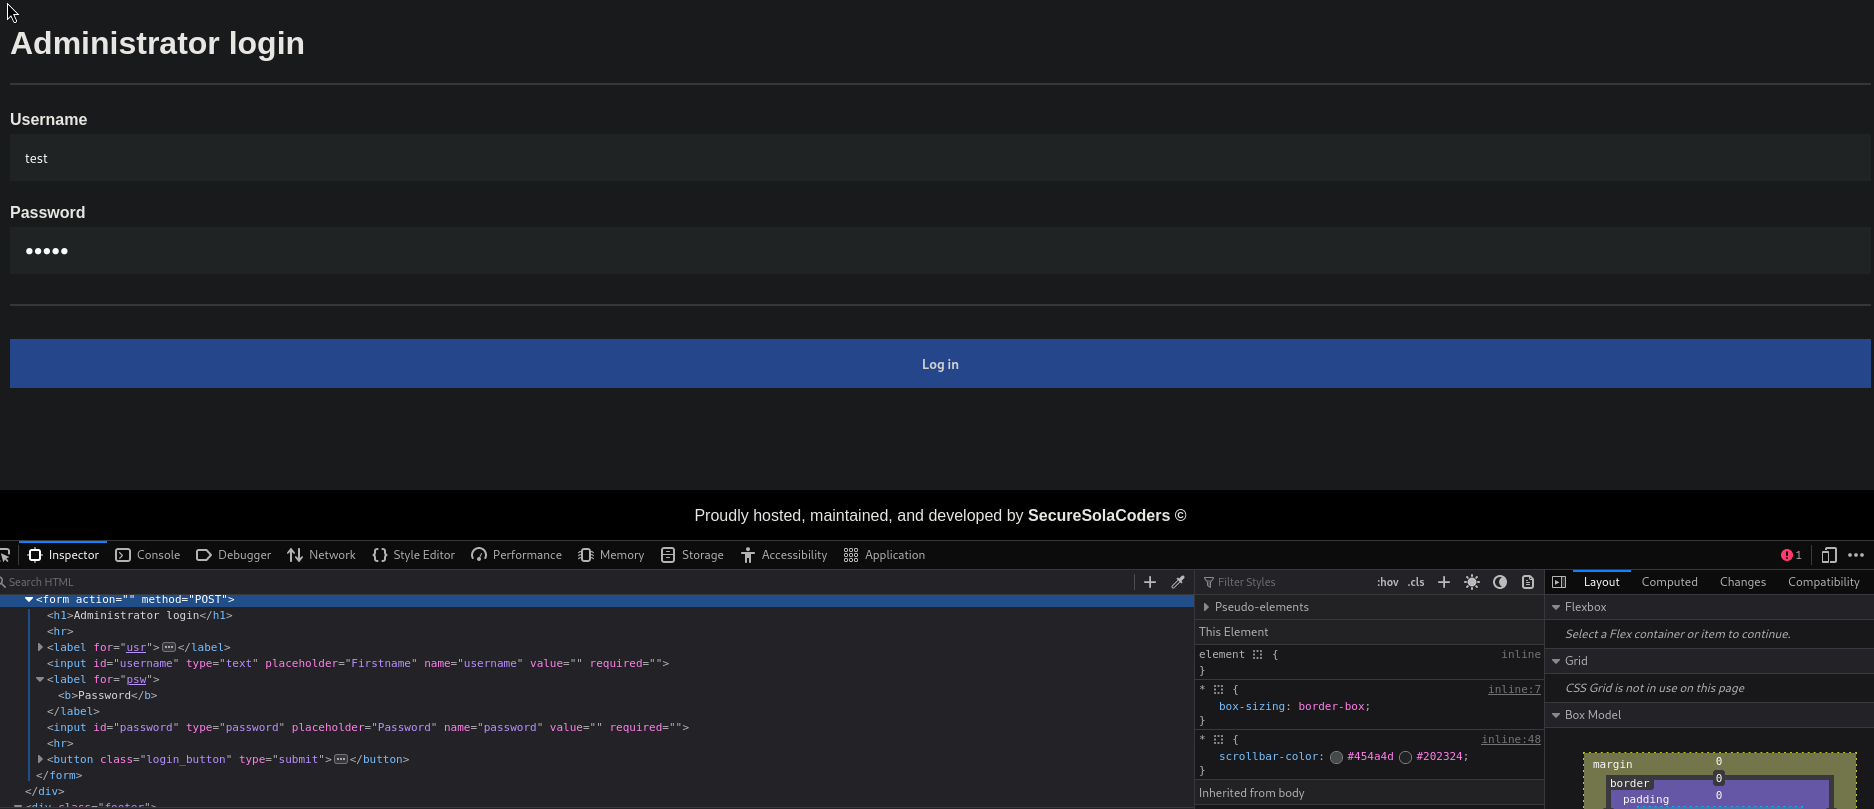Collapse the label for psw node
The width and height of the screenshot is (1874, 809).
tap(40, 679)
